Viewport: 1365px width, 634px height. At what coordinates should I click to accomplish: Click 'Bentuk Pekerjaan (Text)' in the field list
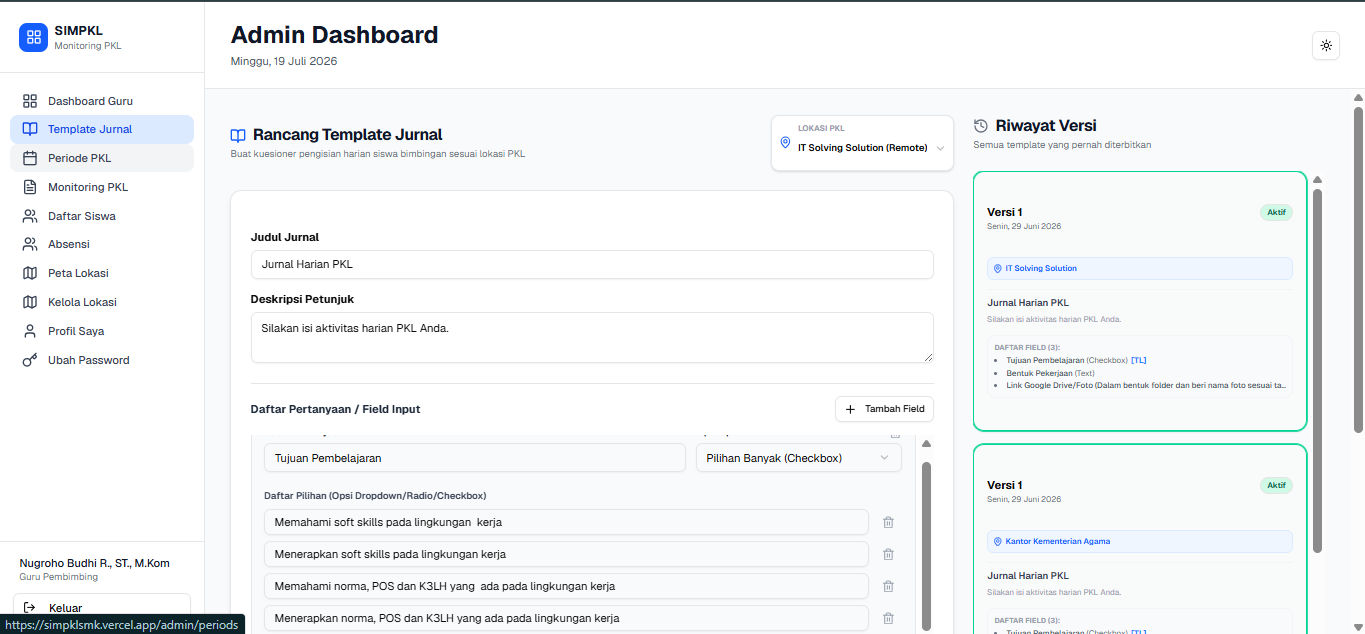(1049, 372)
